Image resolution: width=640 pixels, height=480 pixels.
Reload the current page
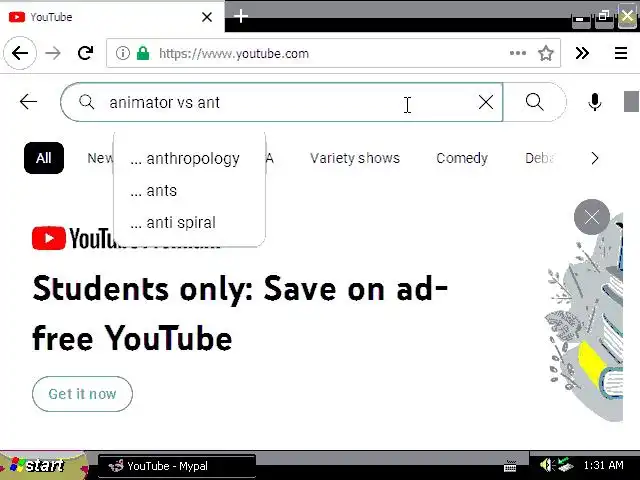click(x=85, y=53)
